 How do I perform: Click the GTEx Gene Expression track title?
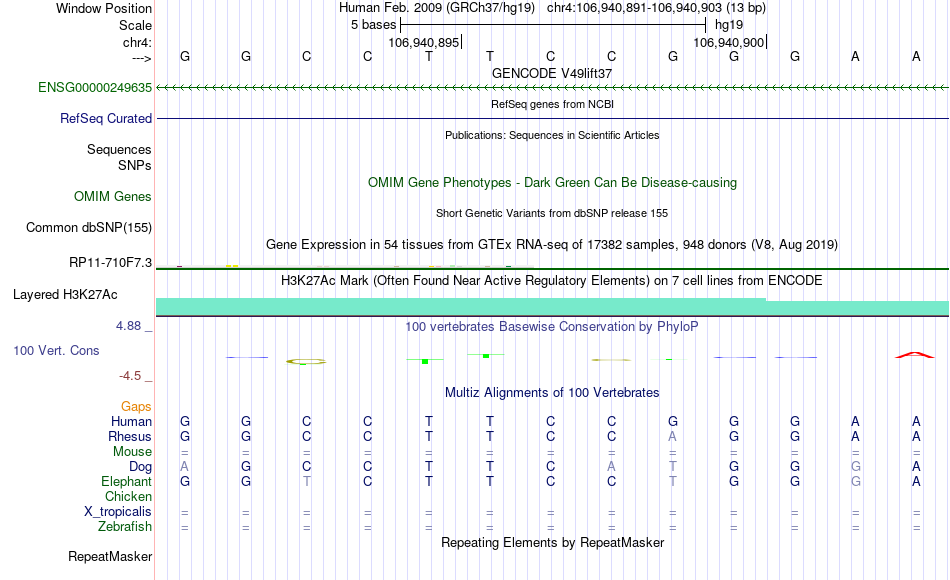[552, 245]
